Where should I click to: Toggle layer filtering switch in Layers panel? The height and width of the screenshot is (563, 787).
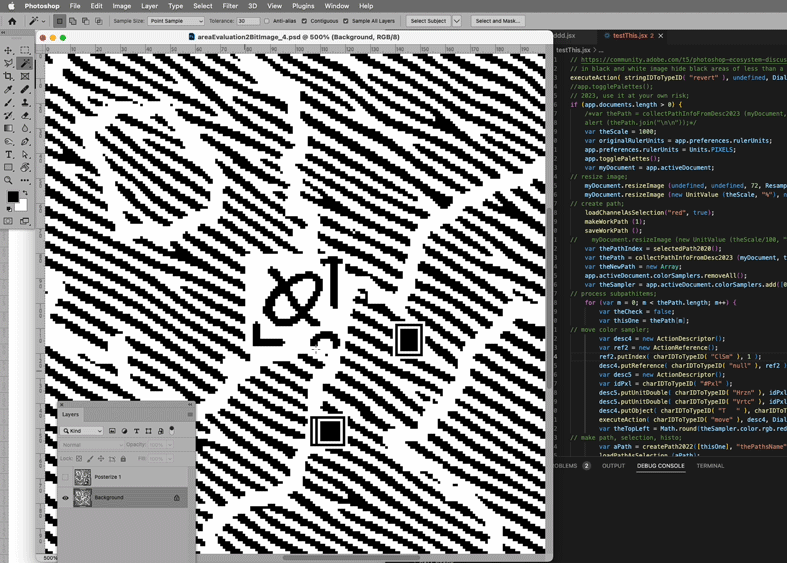pyautogui.click(x=172, y=431)
